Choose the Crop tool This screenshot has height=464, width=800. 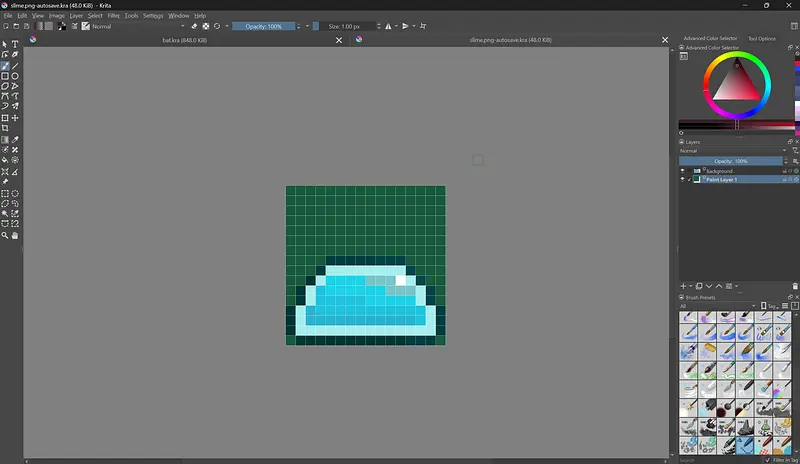(x=5, y=128)
